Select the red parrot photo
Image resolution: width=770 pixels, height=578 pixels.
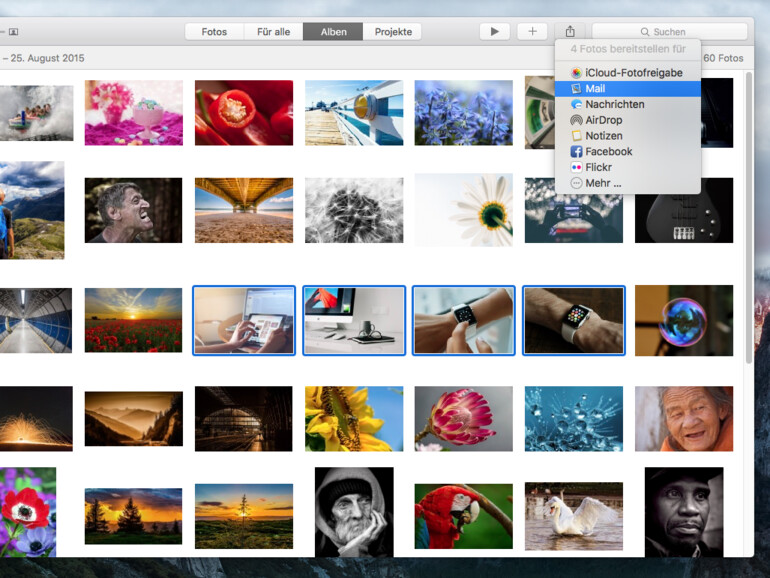tap(463, 516)
